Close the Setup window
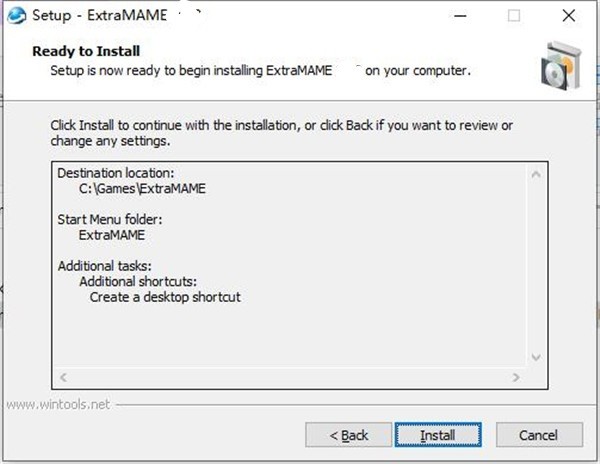The image size is (600, 464). tap(569, 16)
